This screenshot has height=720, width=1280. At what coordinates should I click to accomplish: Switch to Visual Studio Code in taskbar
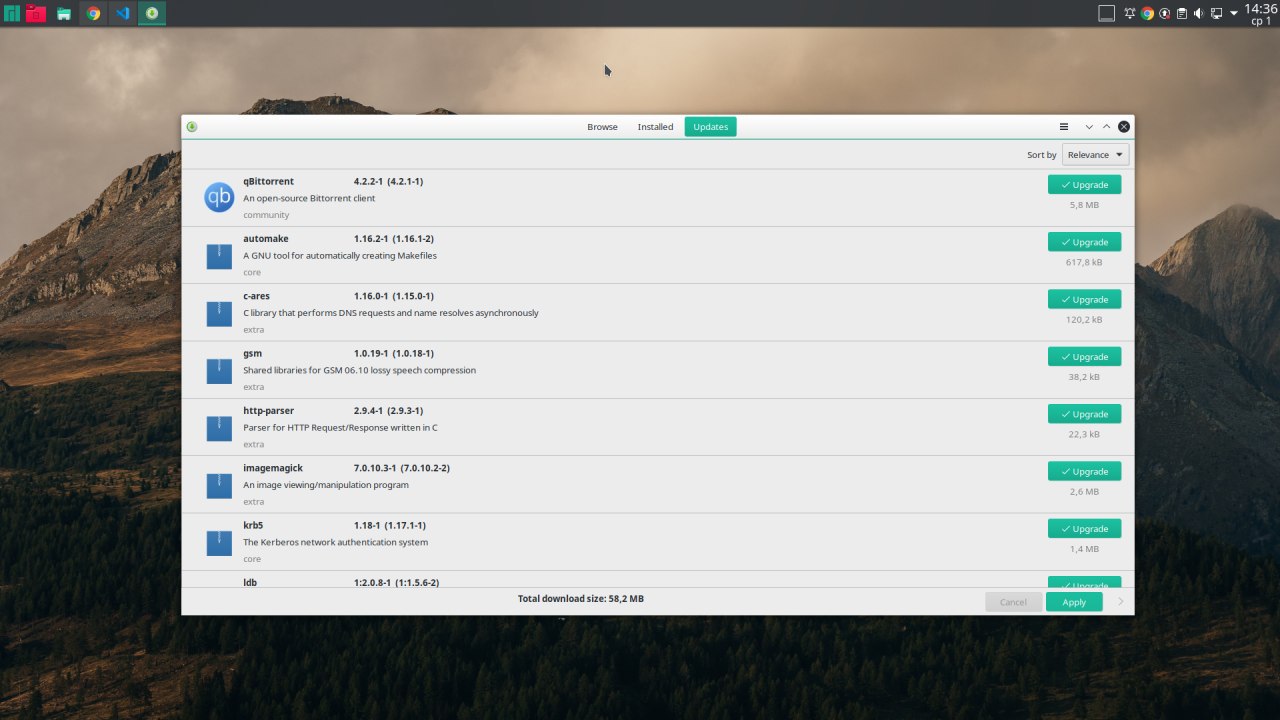[123, 14]
